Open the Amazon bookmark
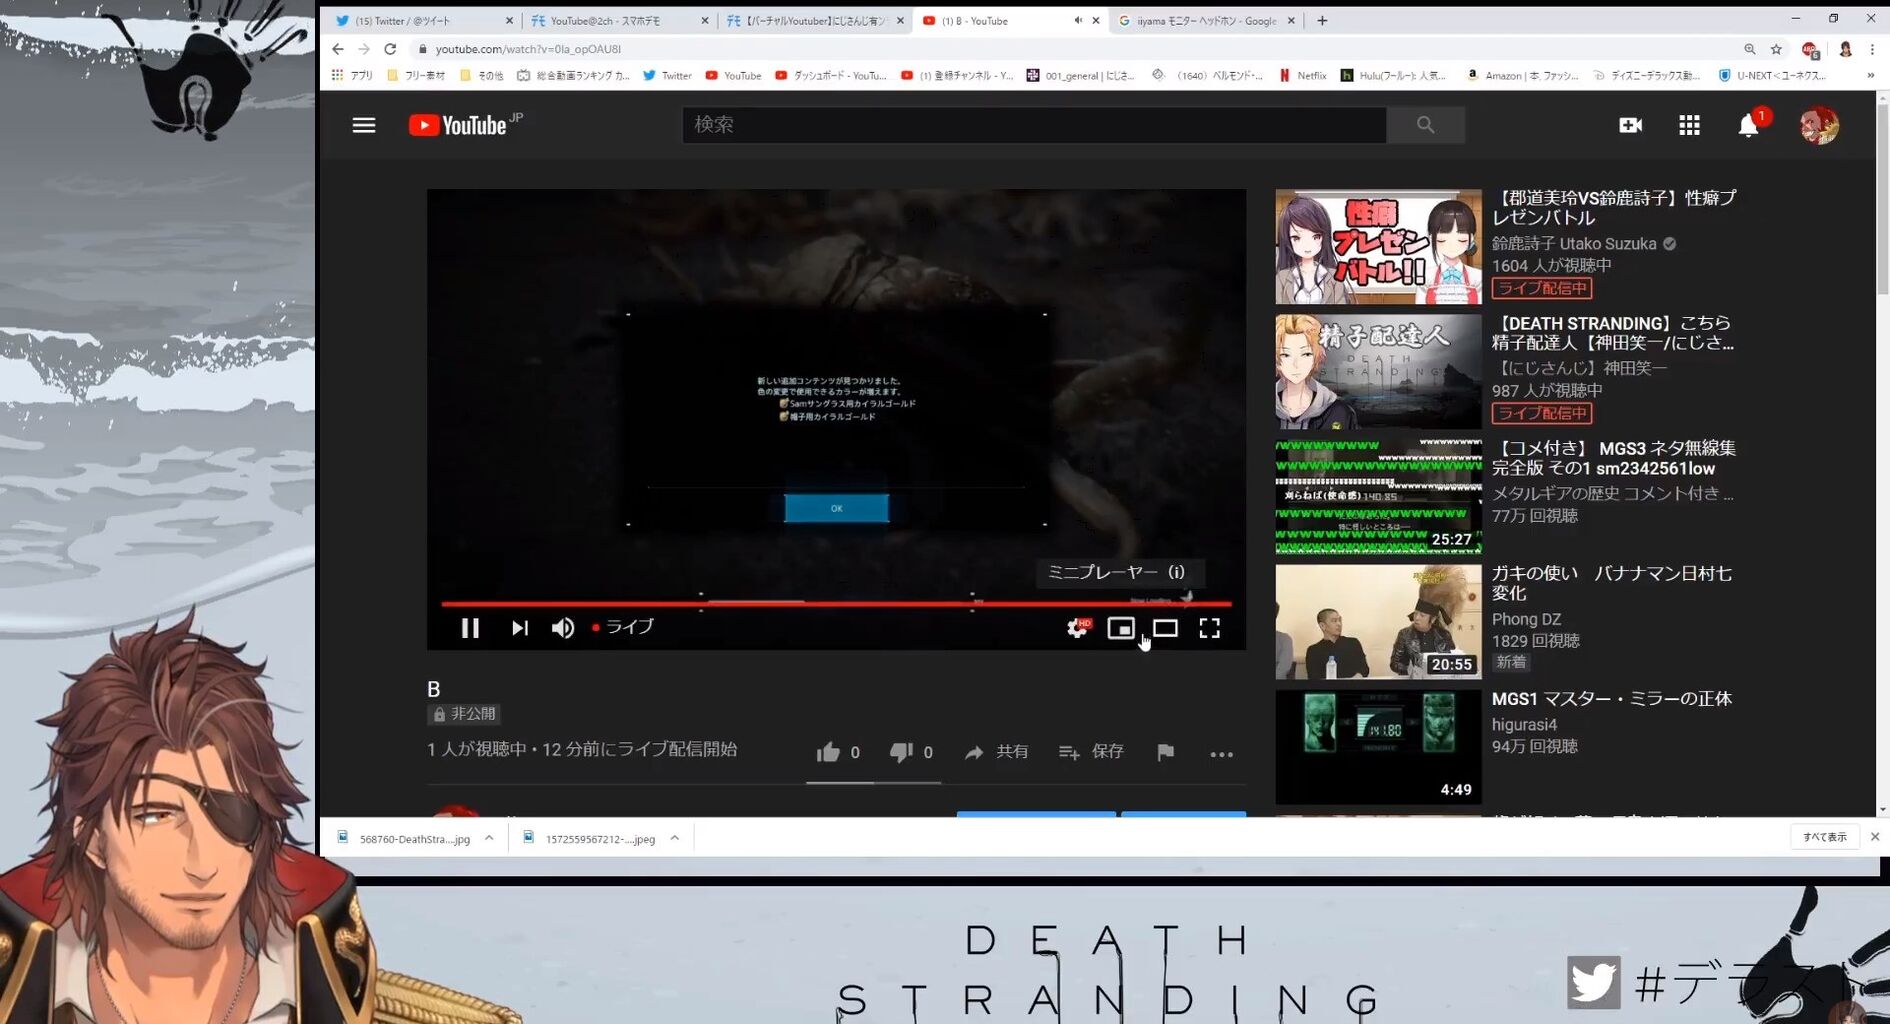Viewport: 1890px width, 1024px height. pyautogui.click(x=1522, y=75)
